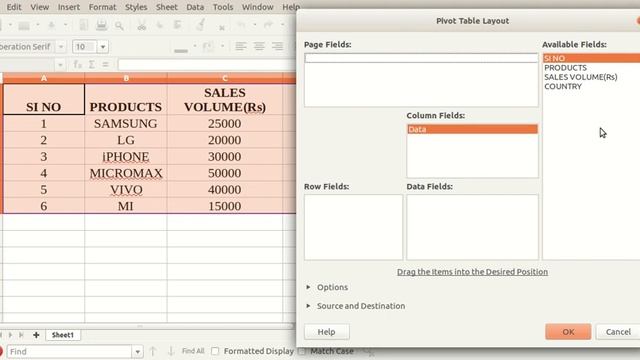Click the Export as PDF icon
Image resolution: width=640 pixels, height=360 pixels.
point(83,25)
